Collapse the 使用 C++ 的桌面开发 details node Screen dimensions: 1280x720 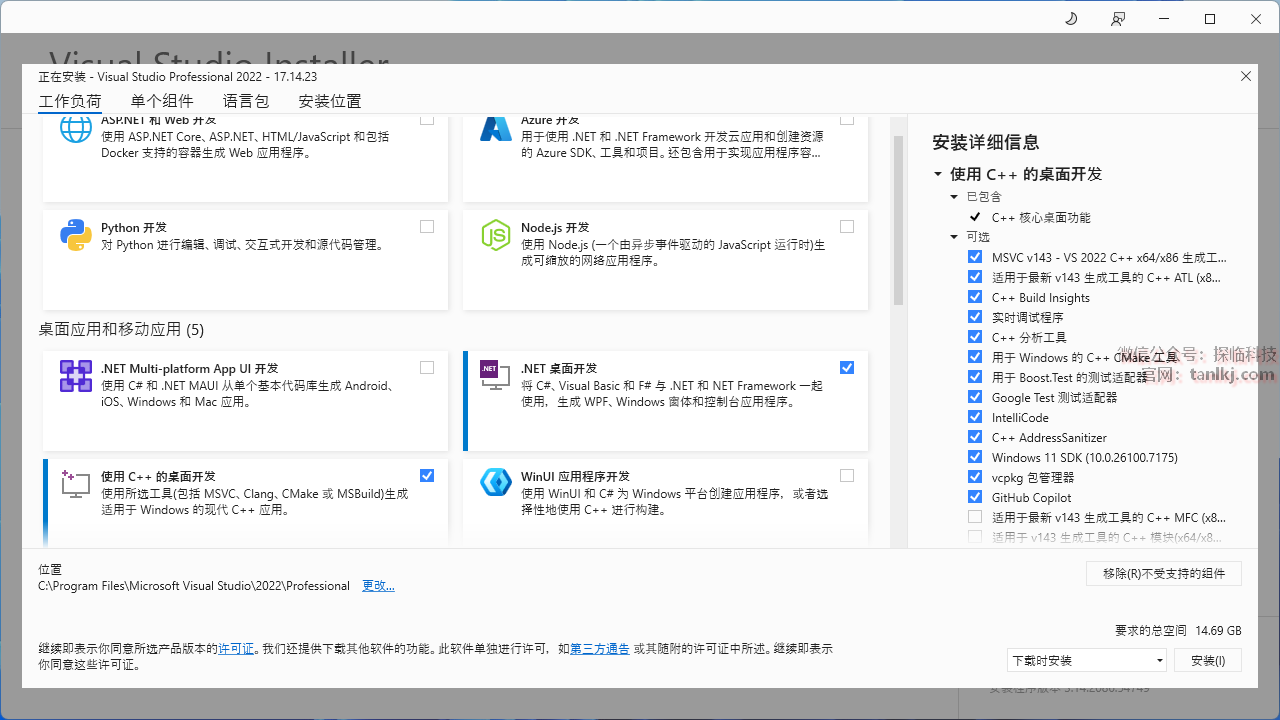(938, 174)
